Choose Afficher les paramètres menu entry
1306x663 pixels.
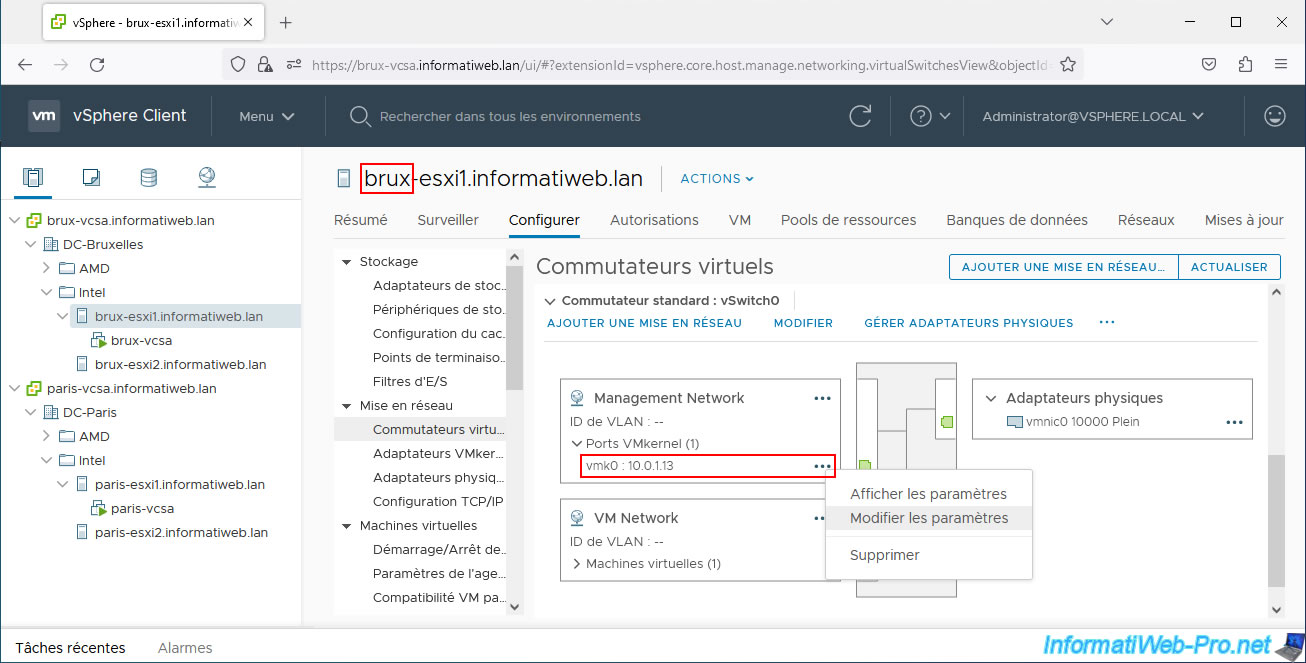(929, 494)
